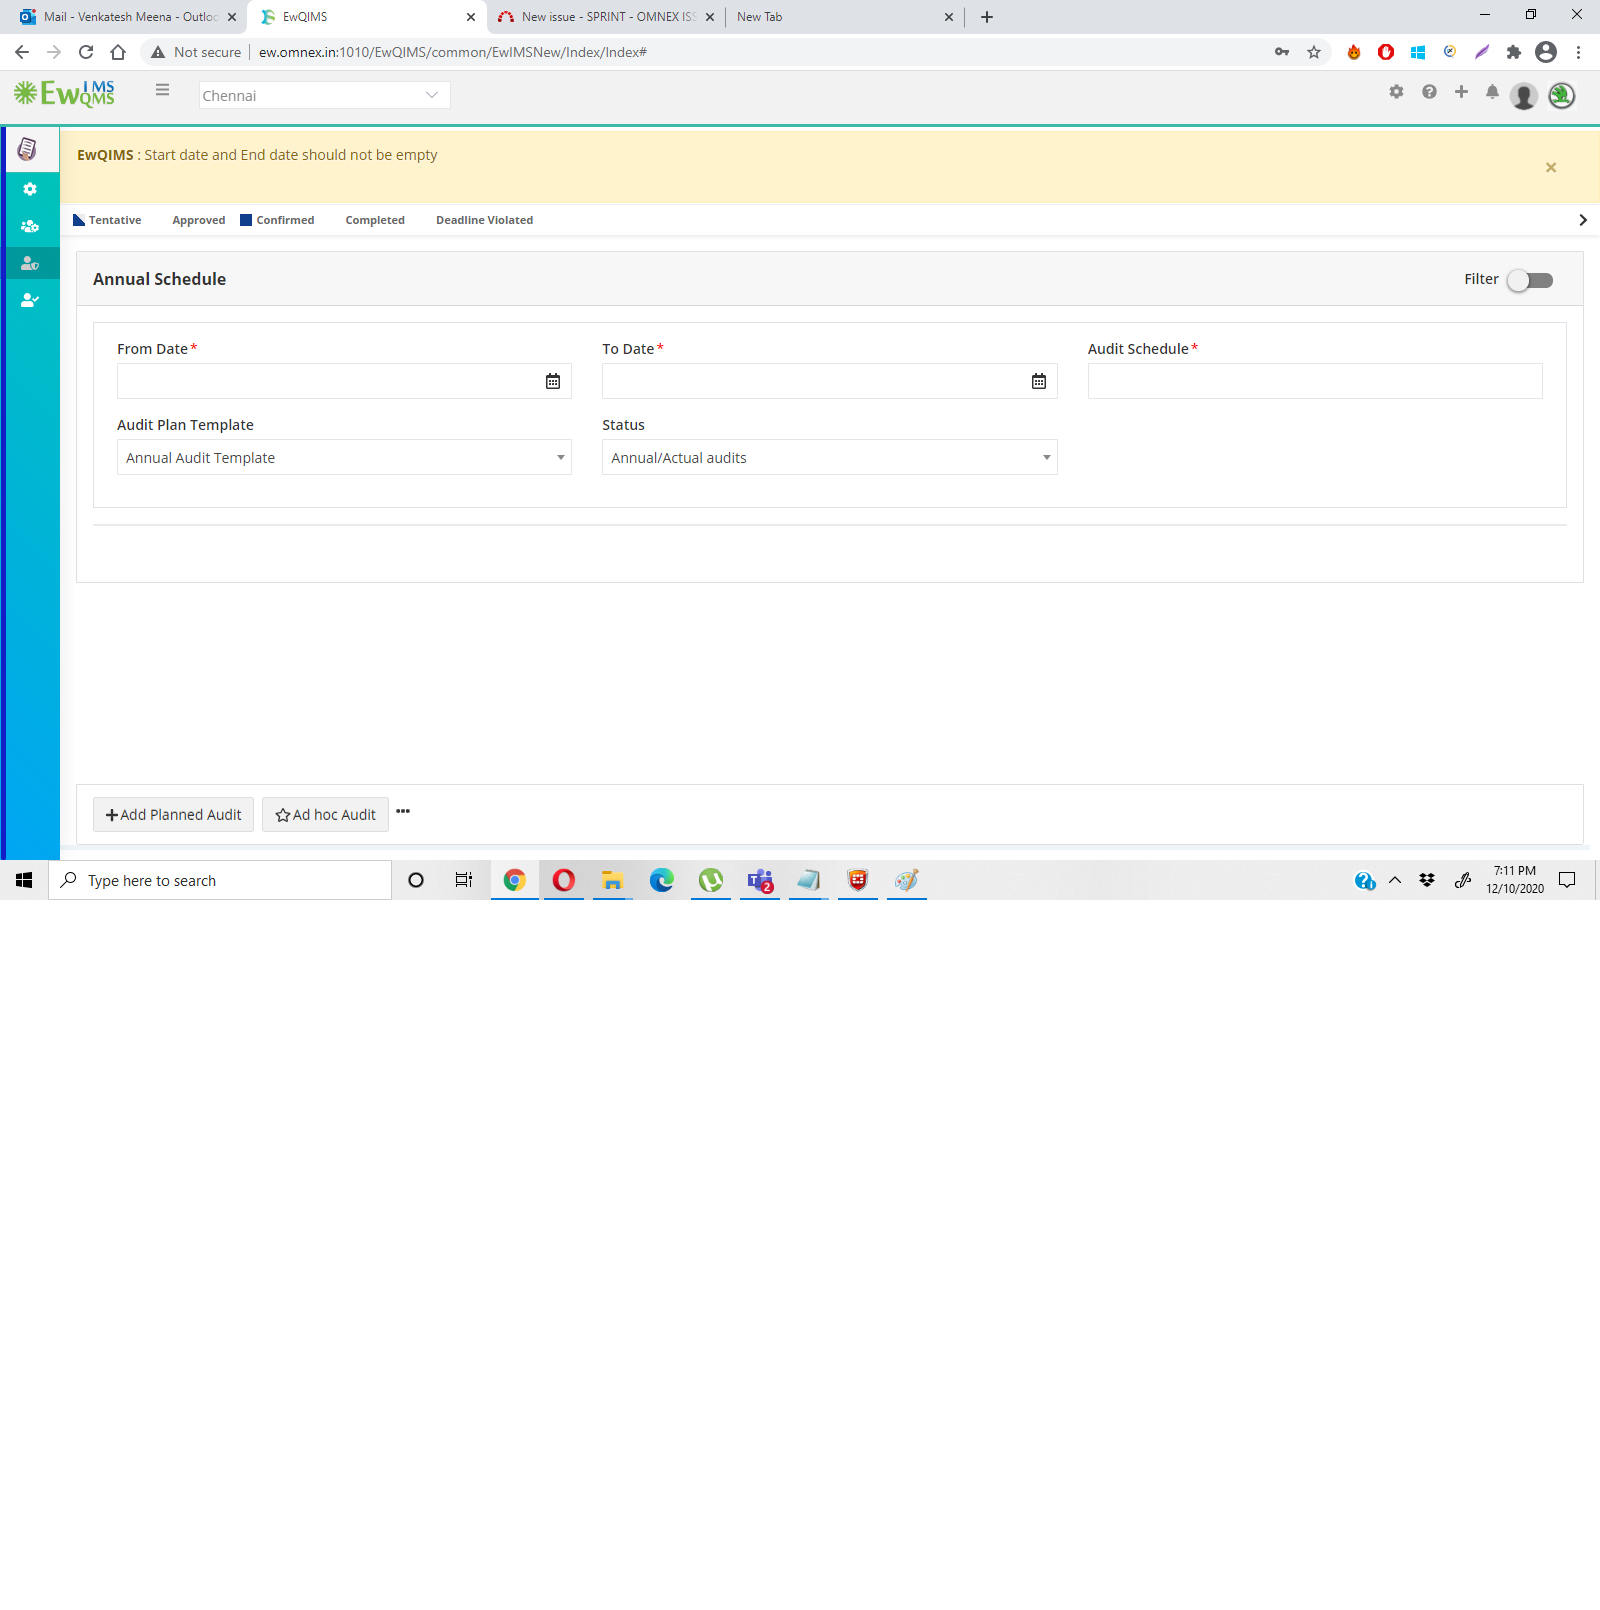Open the header settings gear icon
The width and height of the screenshot is (1600, 1610).
tap(1396, 92)
